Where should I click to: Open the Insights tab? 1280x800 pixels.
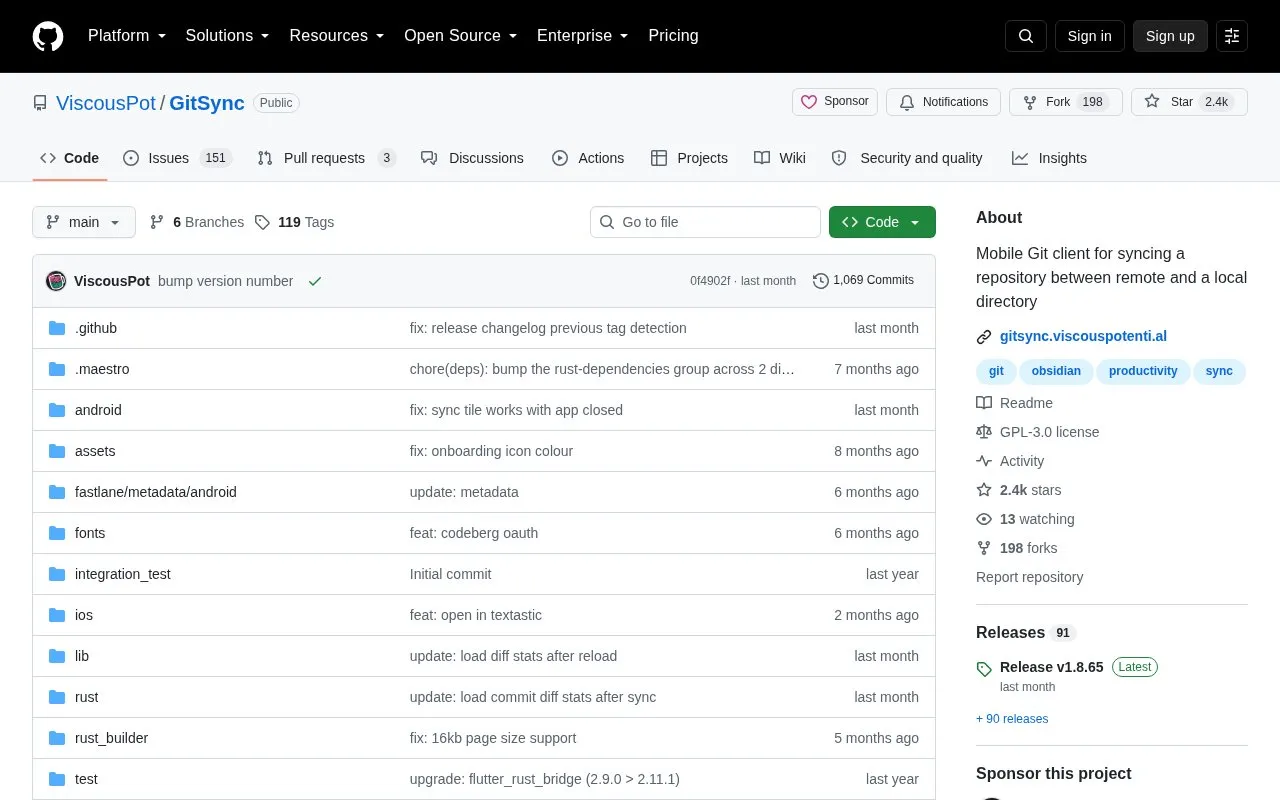coord(1049,158)
